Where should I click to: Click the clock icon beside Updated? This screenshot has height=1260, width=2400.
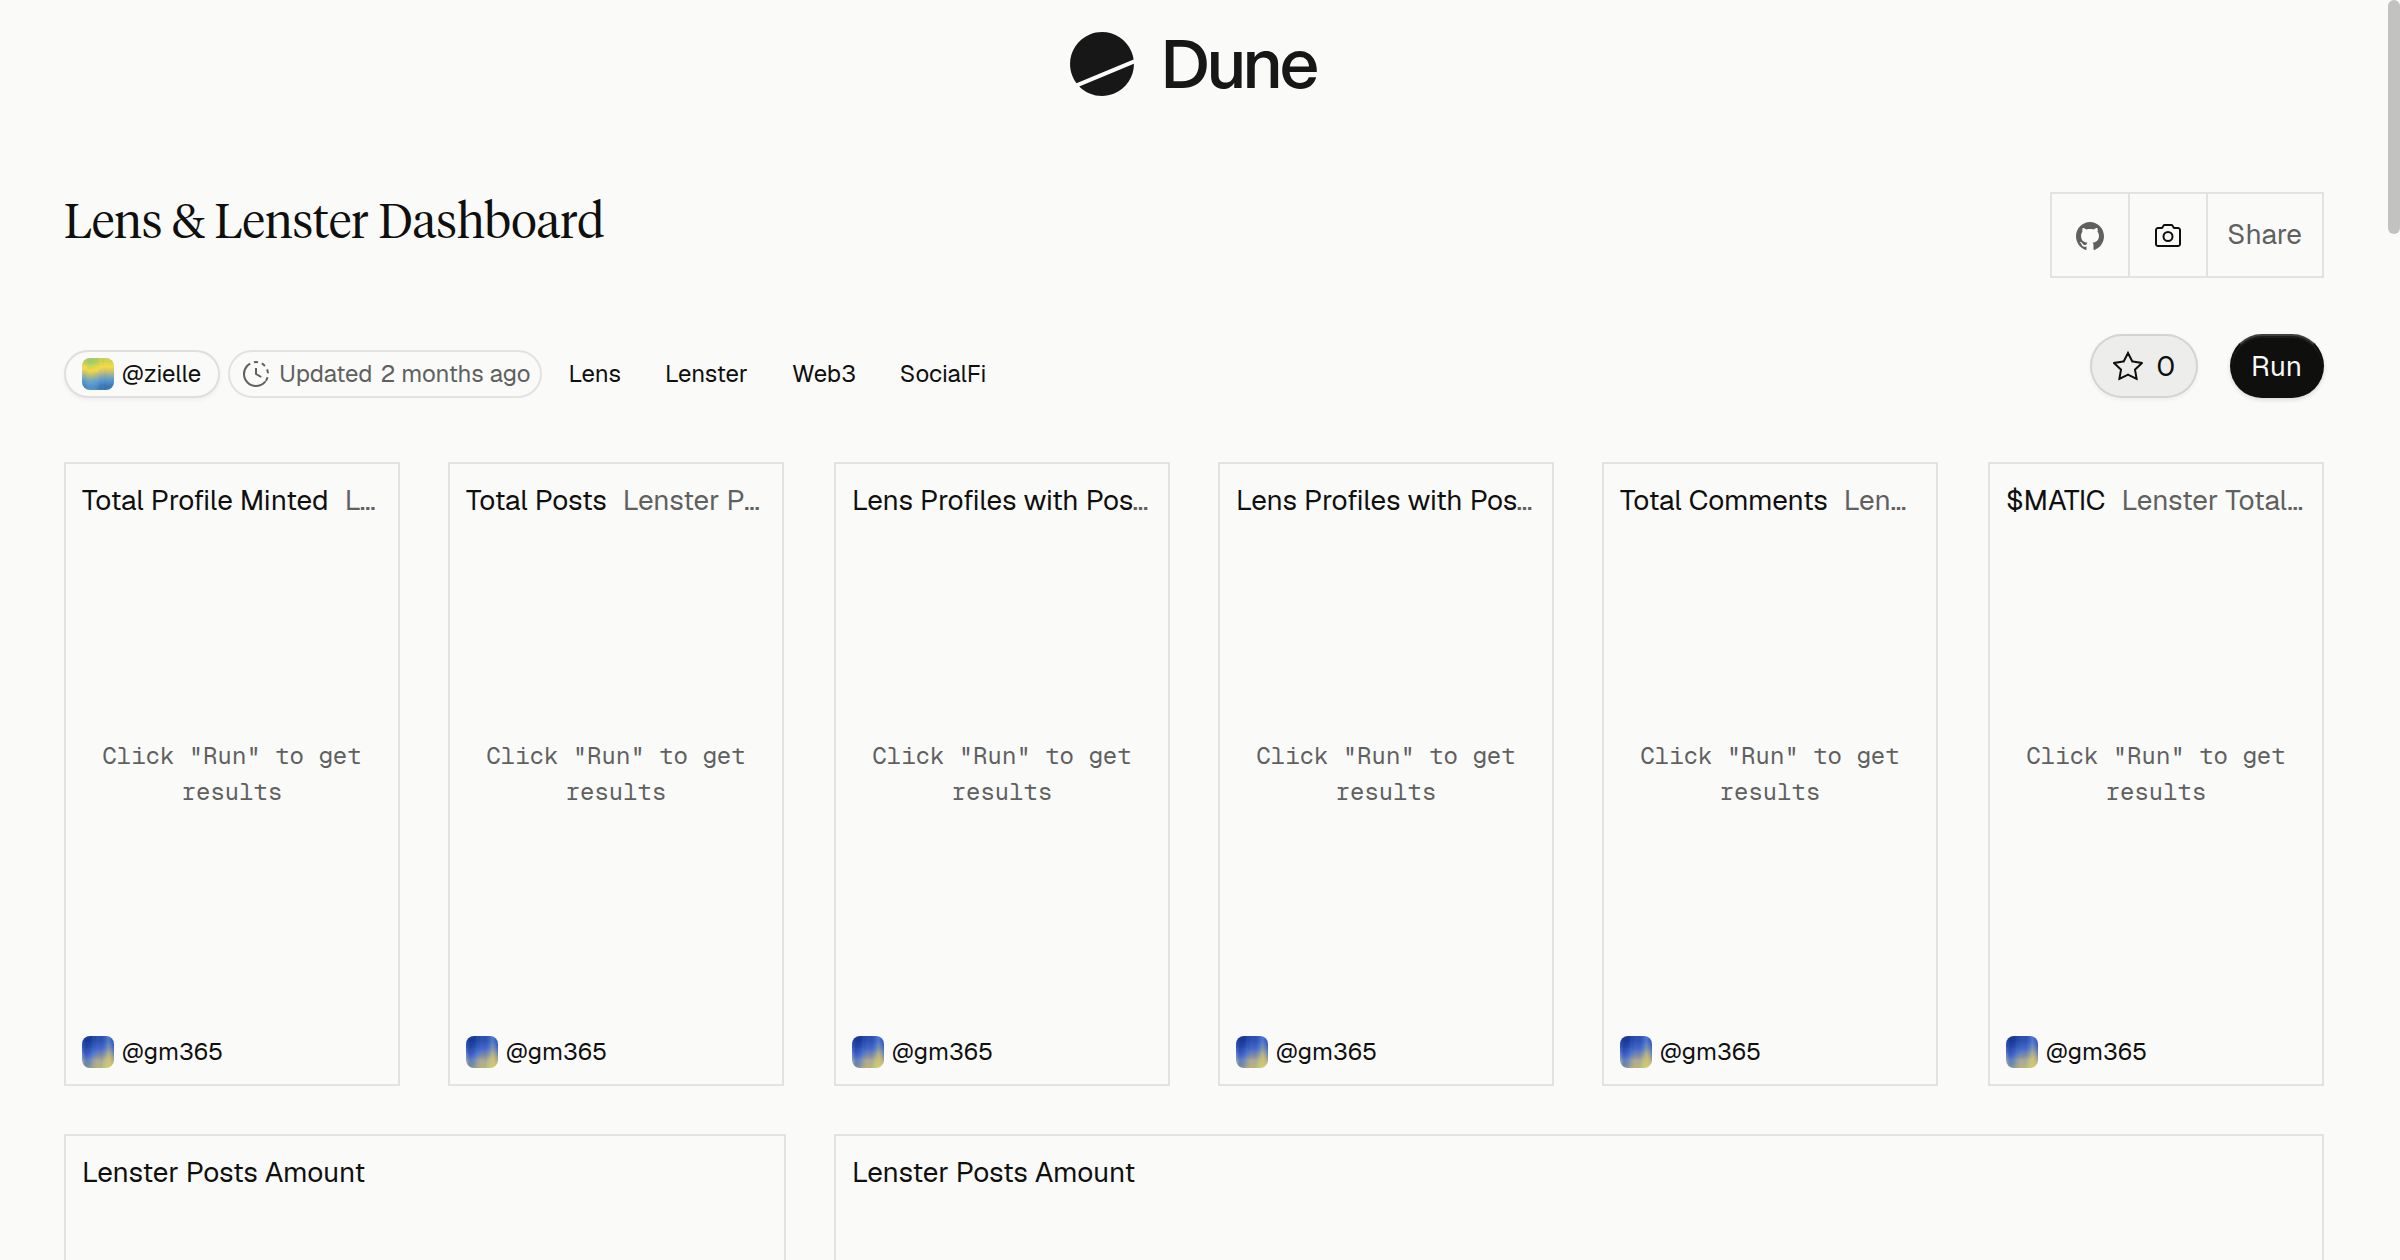[256, 374]
